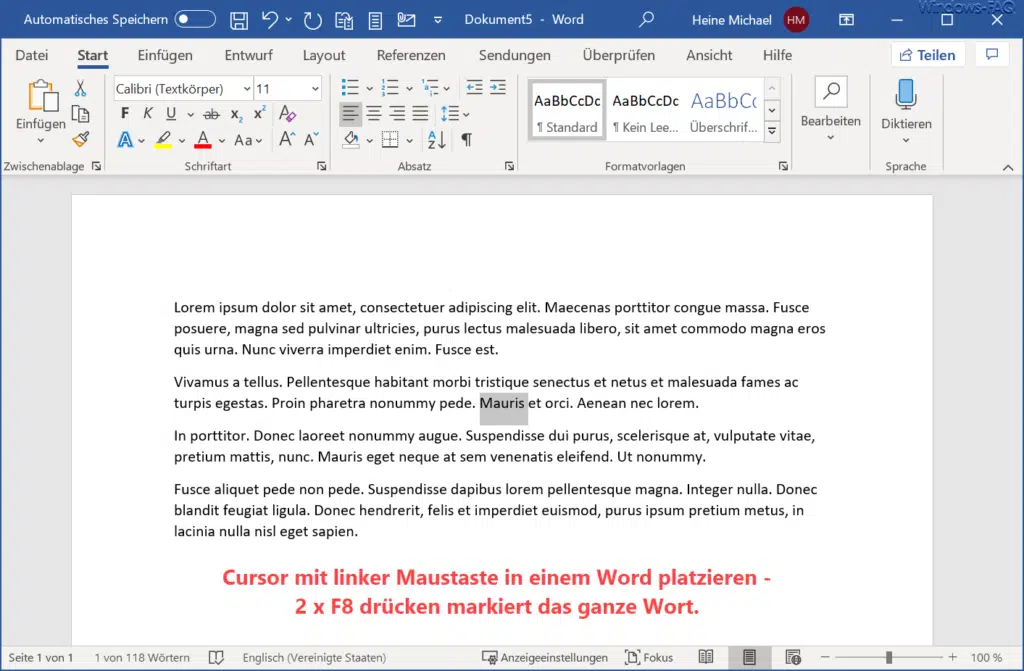The height and width of the screenshot is (671, 1024).
Task: Toggle bold with the F button
Action: [124, 113]
